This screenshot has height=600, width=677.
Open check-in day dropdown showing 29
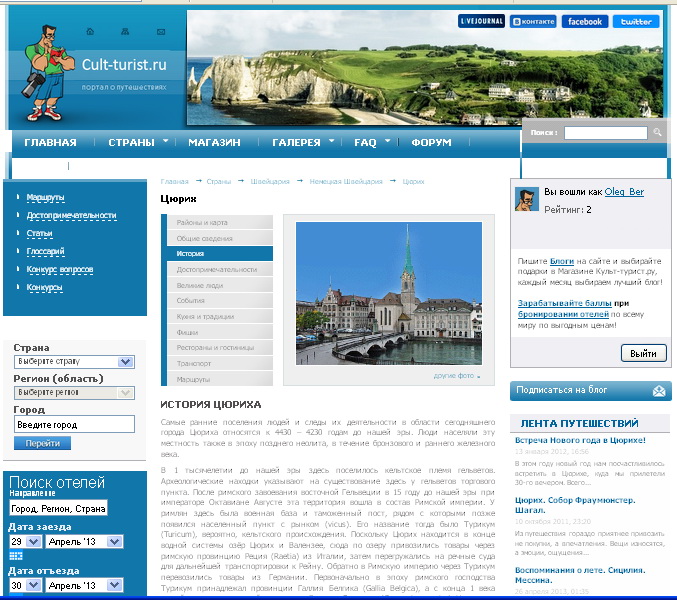(x=25, y=541)
